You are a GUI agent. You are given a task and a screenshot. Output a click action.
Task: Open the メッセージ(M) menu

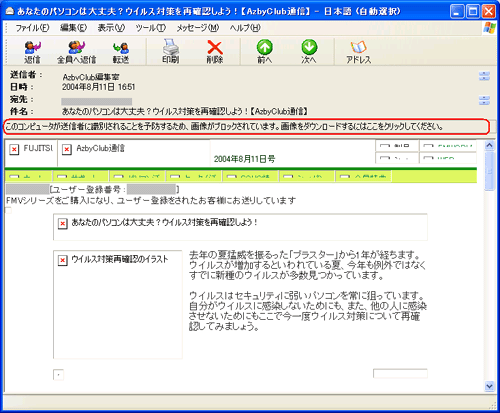click(197, 28)
